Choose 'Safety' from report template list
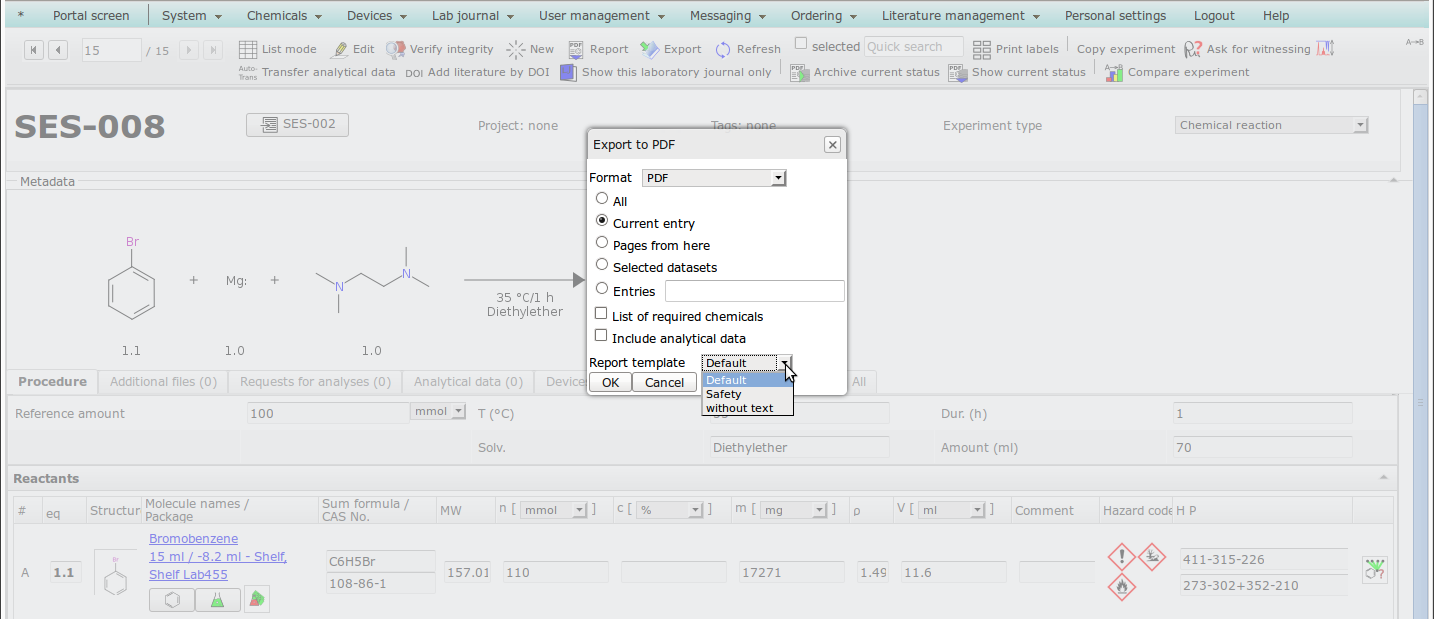This screenshot has height=619, width=1434. [724, 394]
